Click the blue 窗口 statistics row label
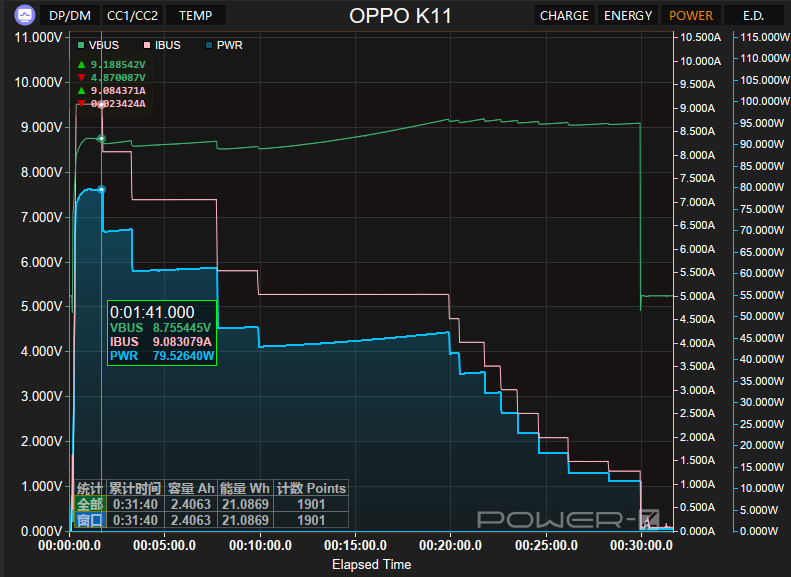Image resolution: width=791 pixels, height=577 pixels. click(90, 520)
